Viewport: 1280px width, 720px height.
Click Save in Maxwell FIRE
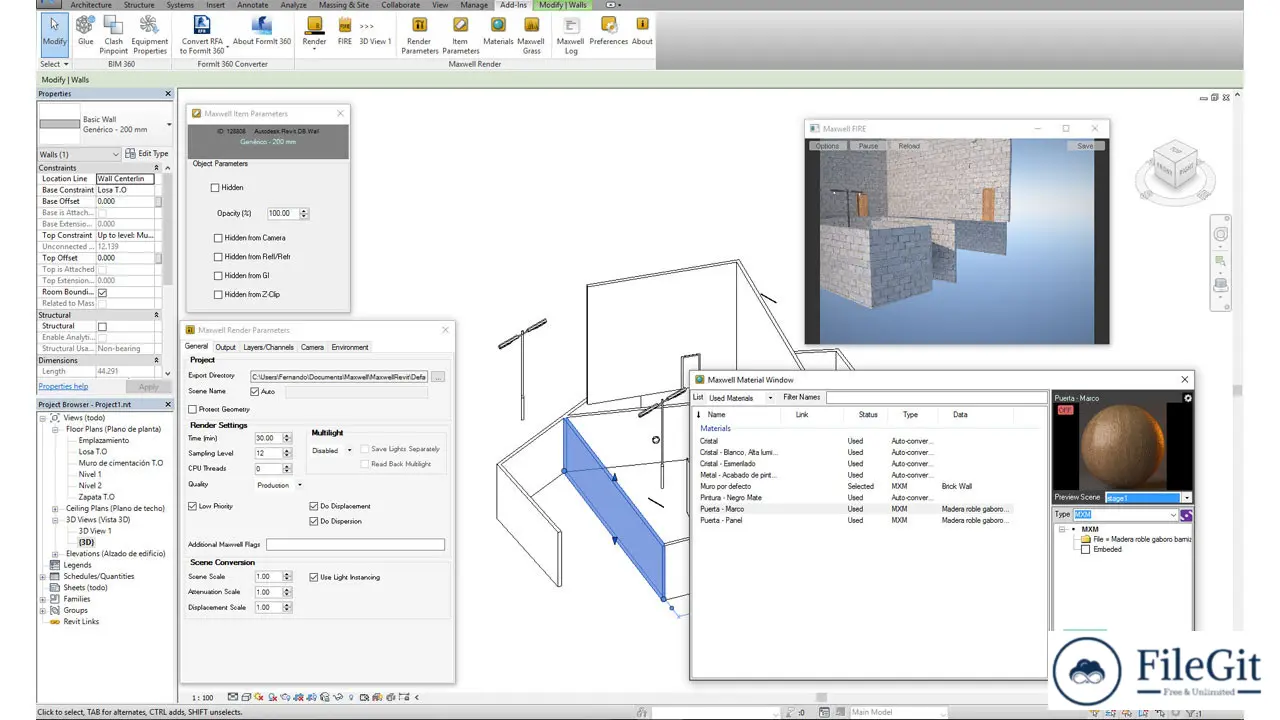pos(1085,146)
